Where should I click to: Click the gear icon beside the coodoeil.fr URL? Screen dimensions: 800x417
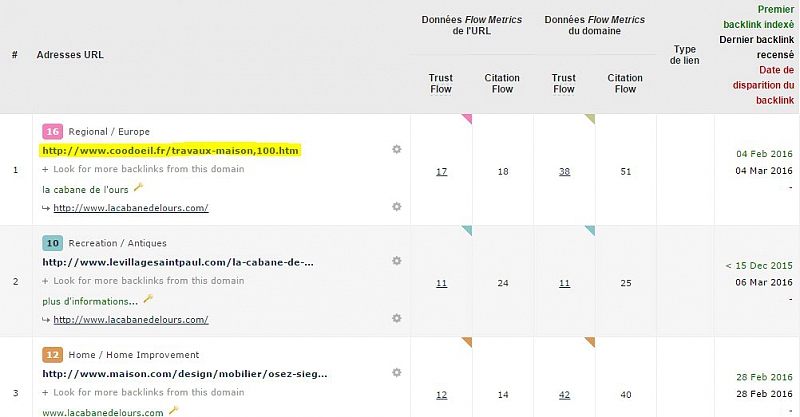(397, 149)
